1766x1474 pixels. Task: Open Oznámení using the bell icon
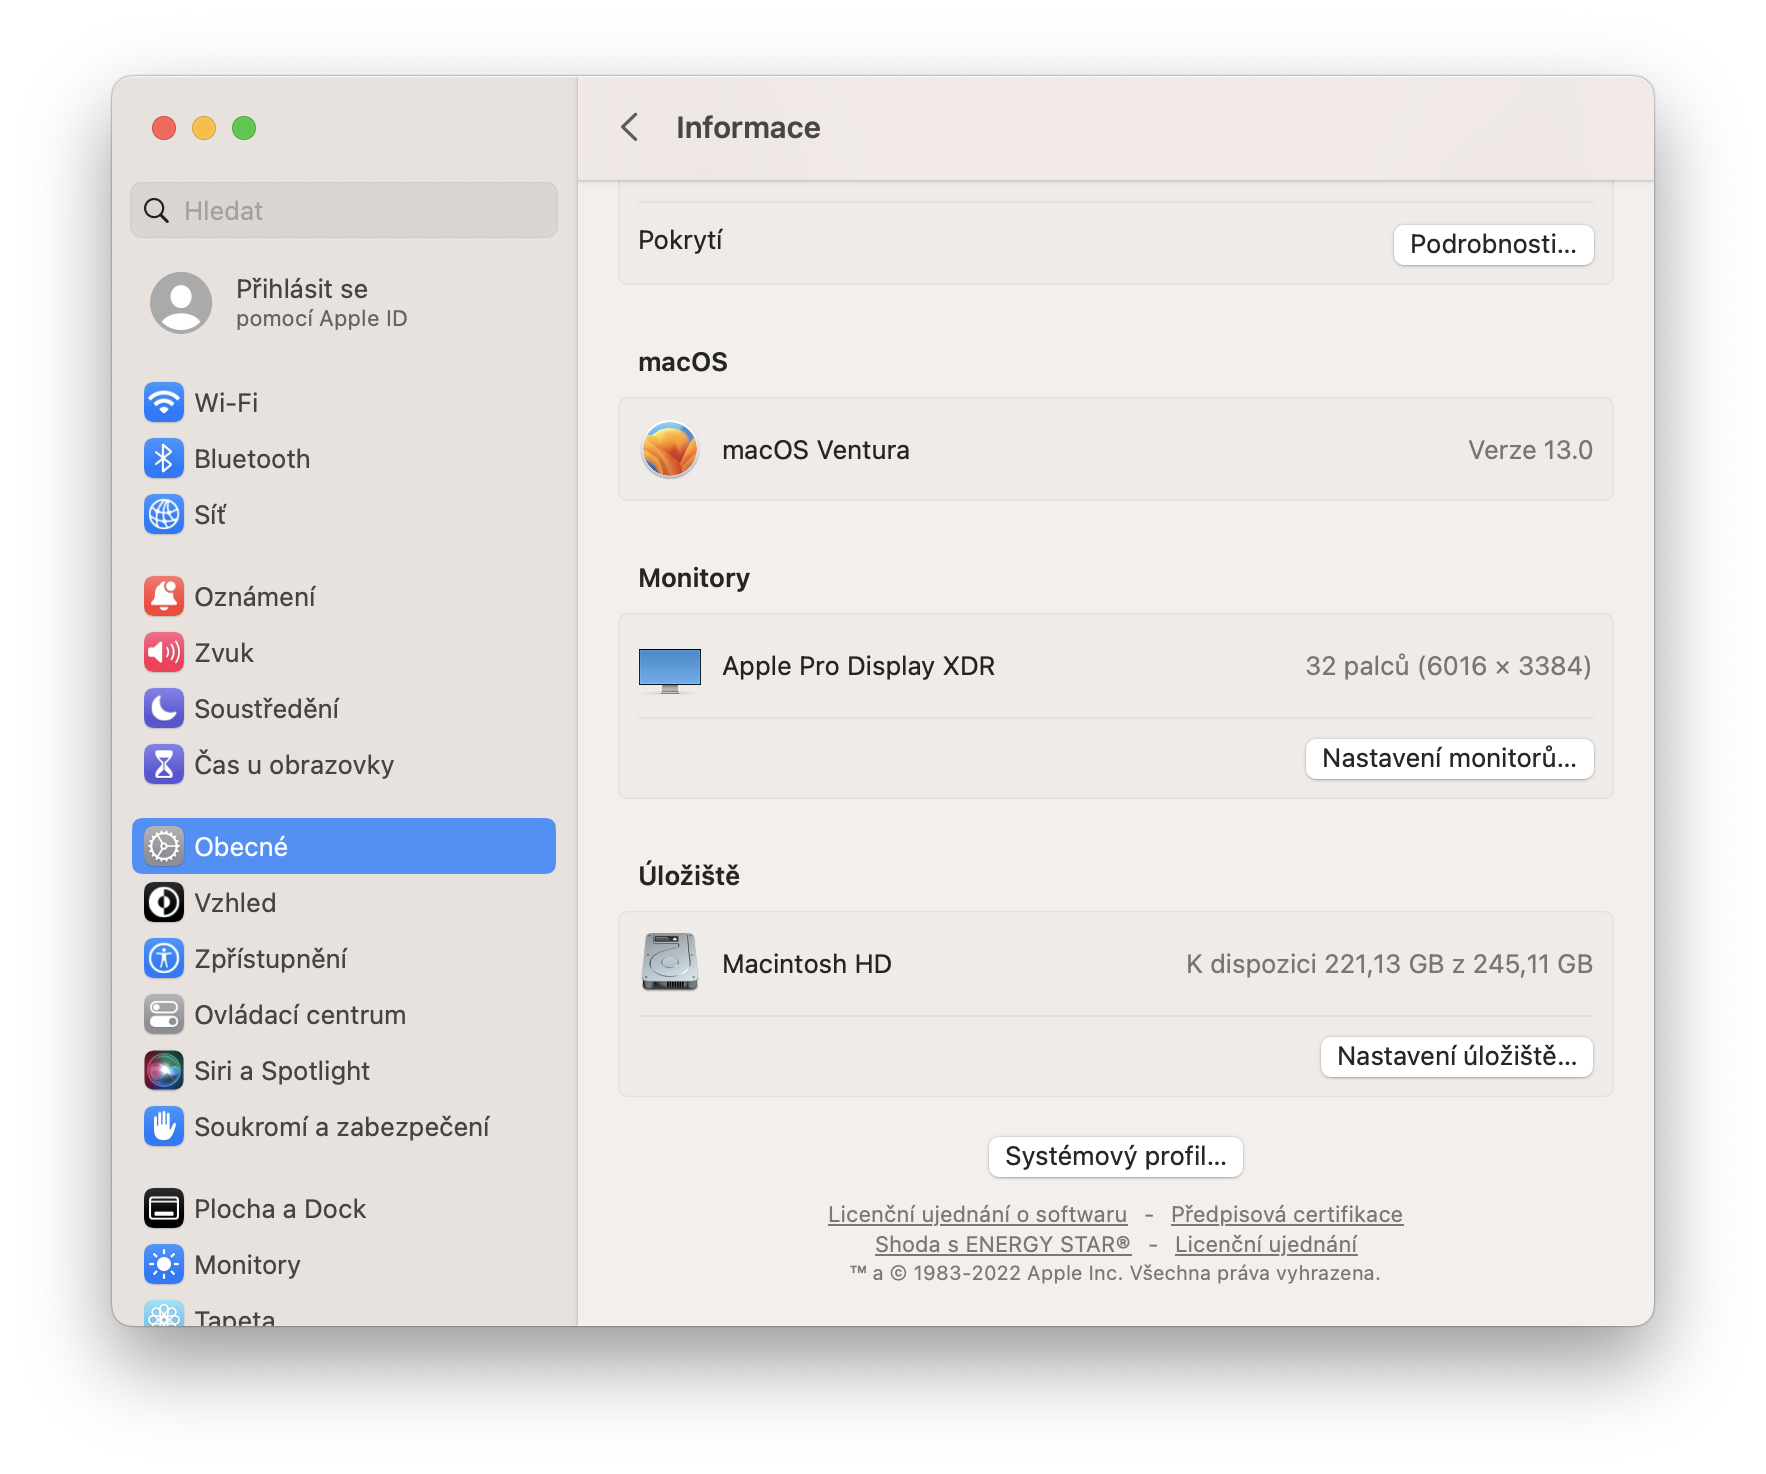coord(164,596)
